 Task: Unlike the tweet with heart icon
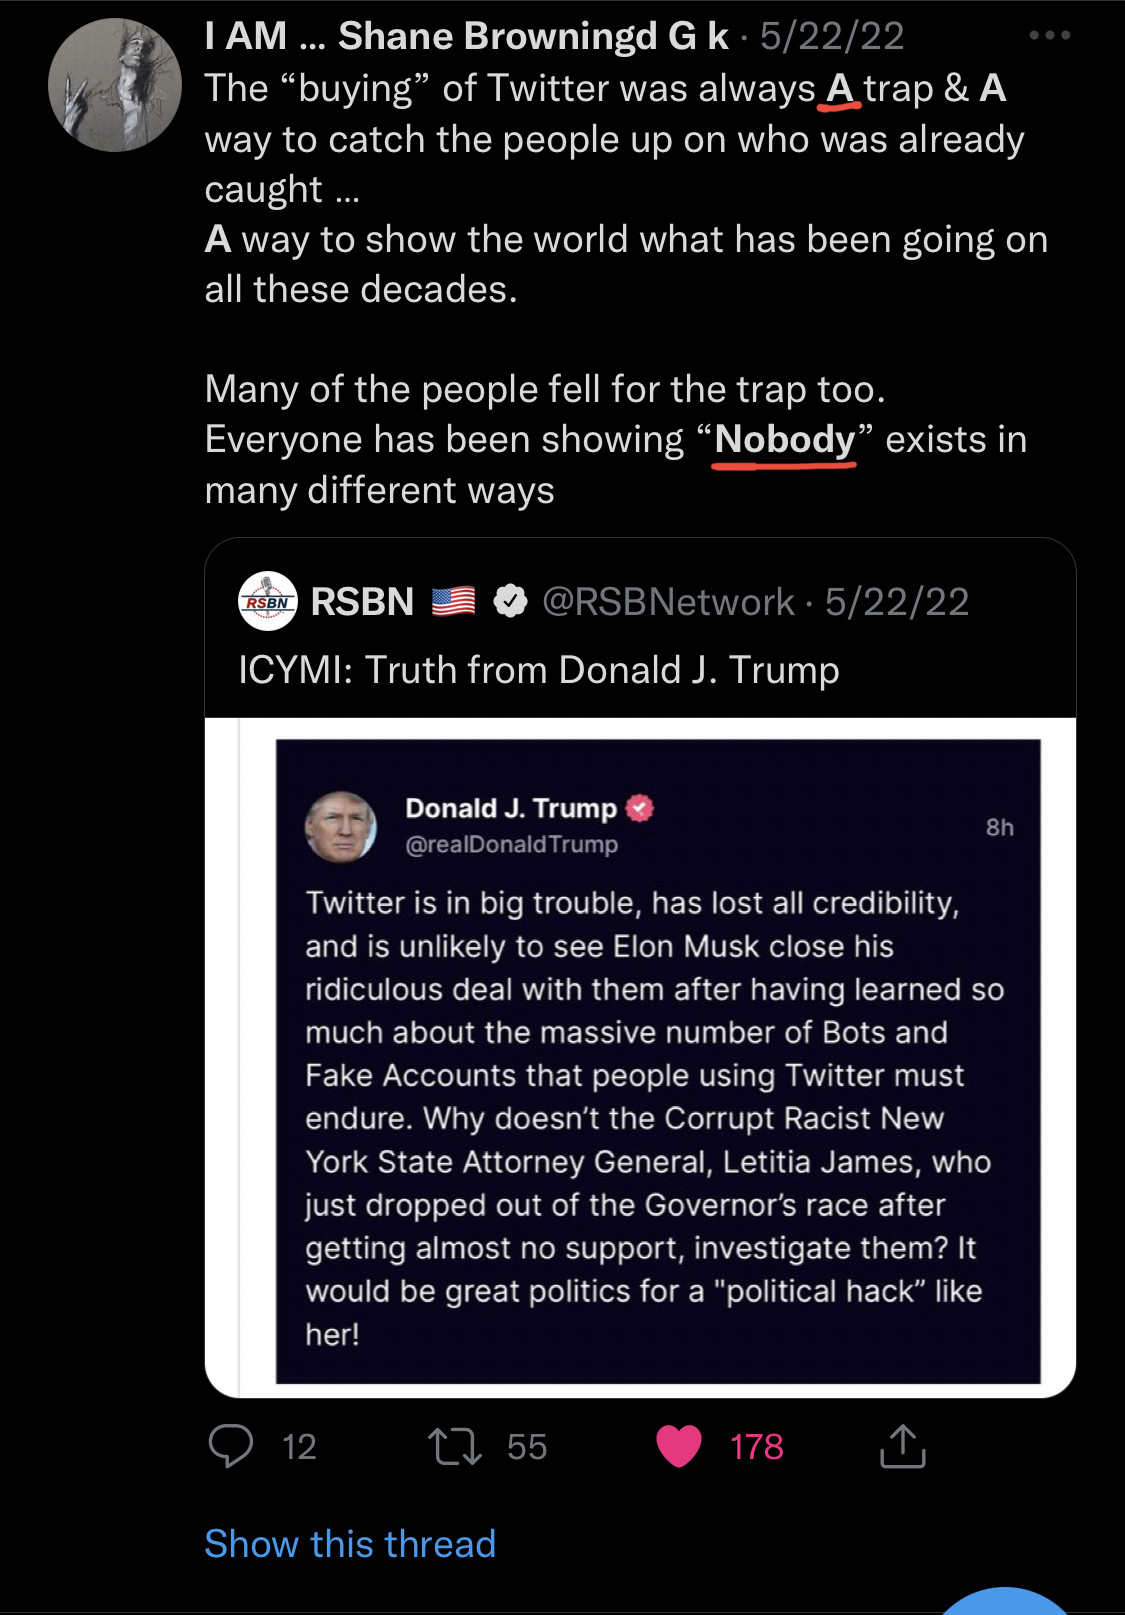pyautogui.click(x=679, y=1446)
